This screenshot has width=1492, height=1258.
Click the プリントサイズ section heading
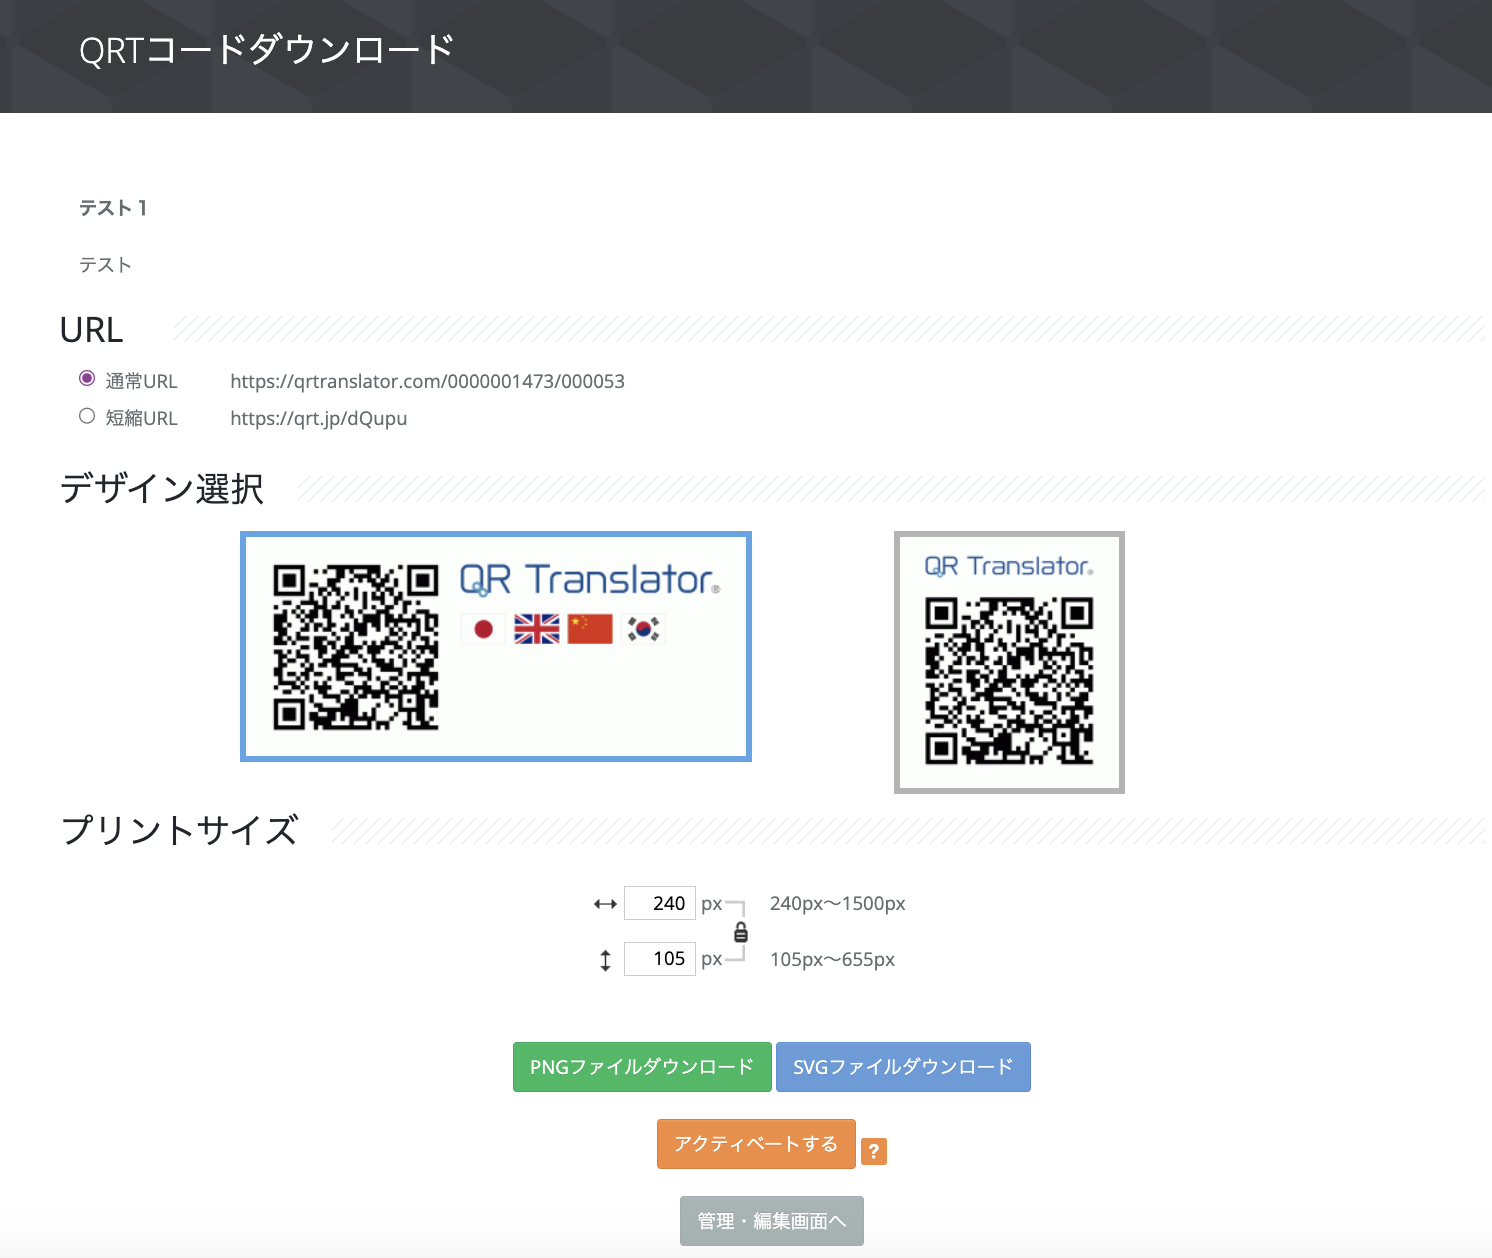(x=180, y=830)
